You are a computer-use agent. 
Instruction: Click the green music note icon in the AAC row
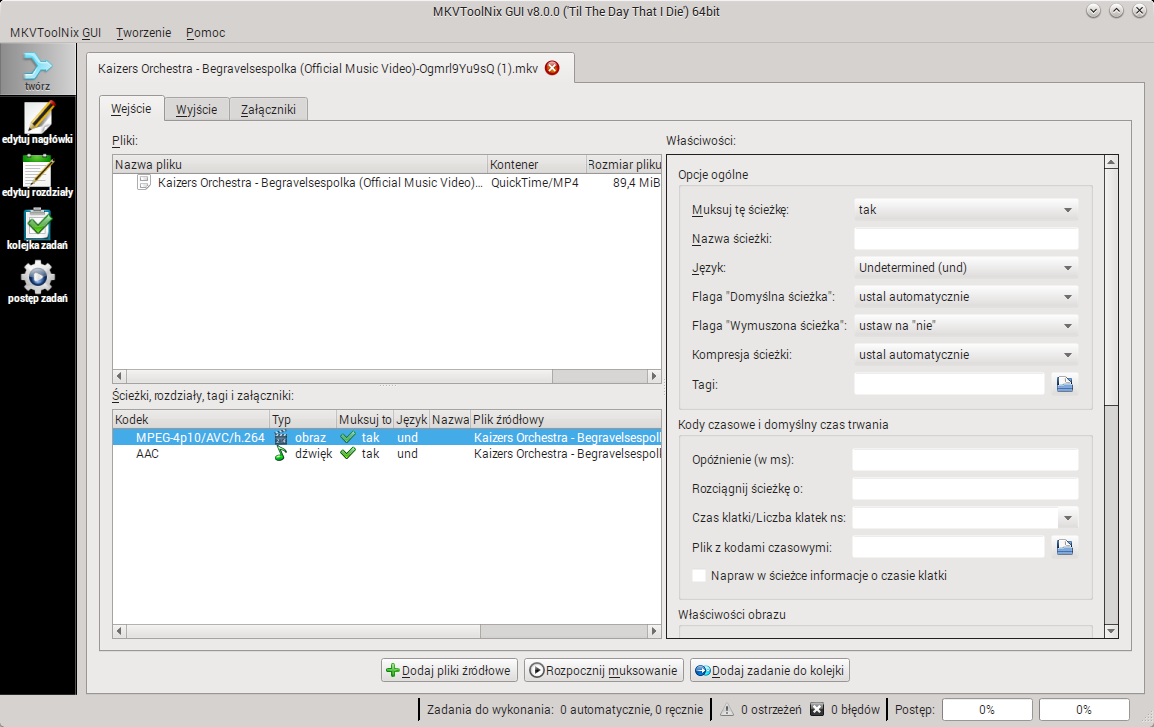[280, 453]
